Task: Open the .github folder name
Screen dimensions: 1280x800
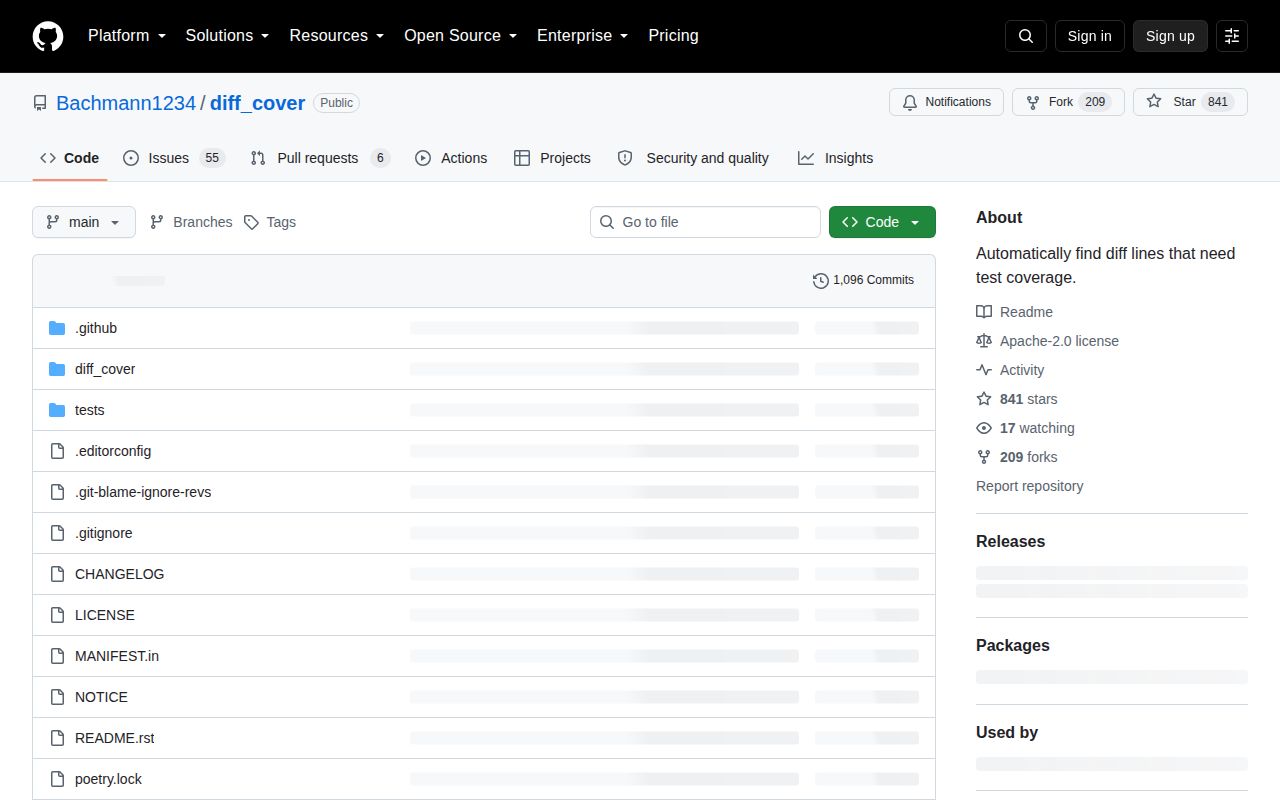Action: pos(96,328)
